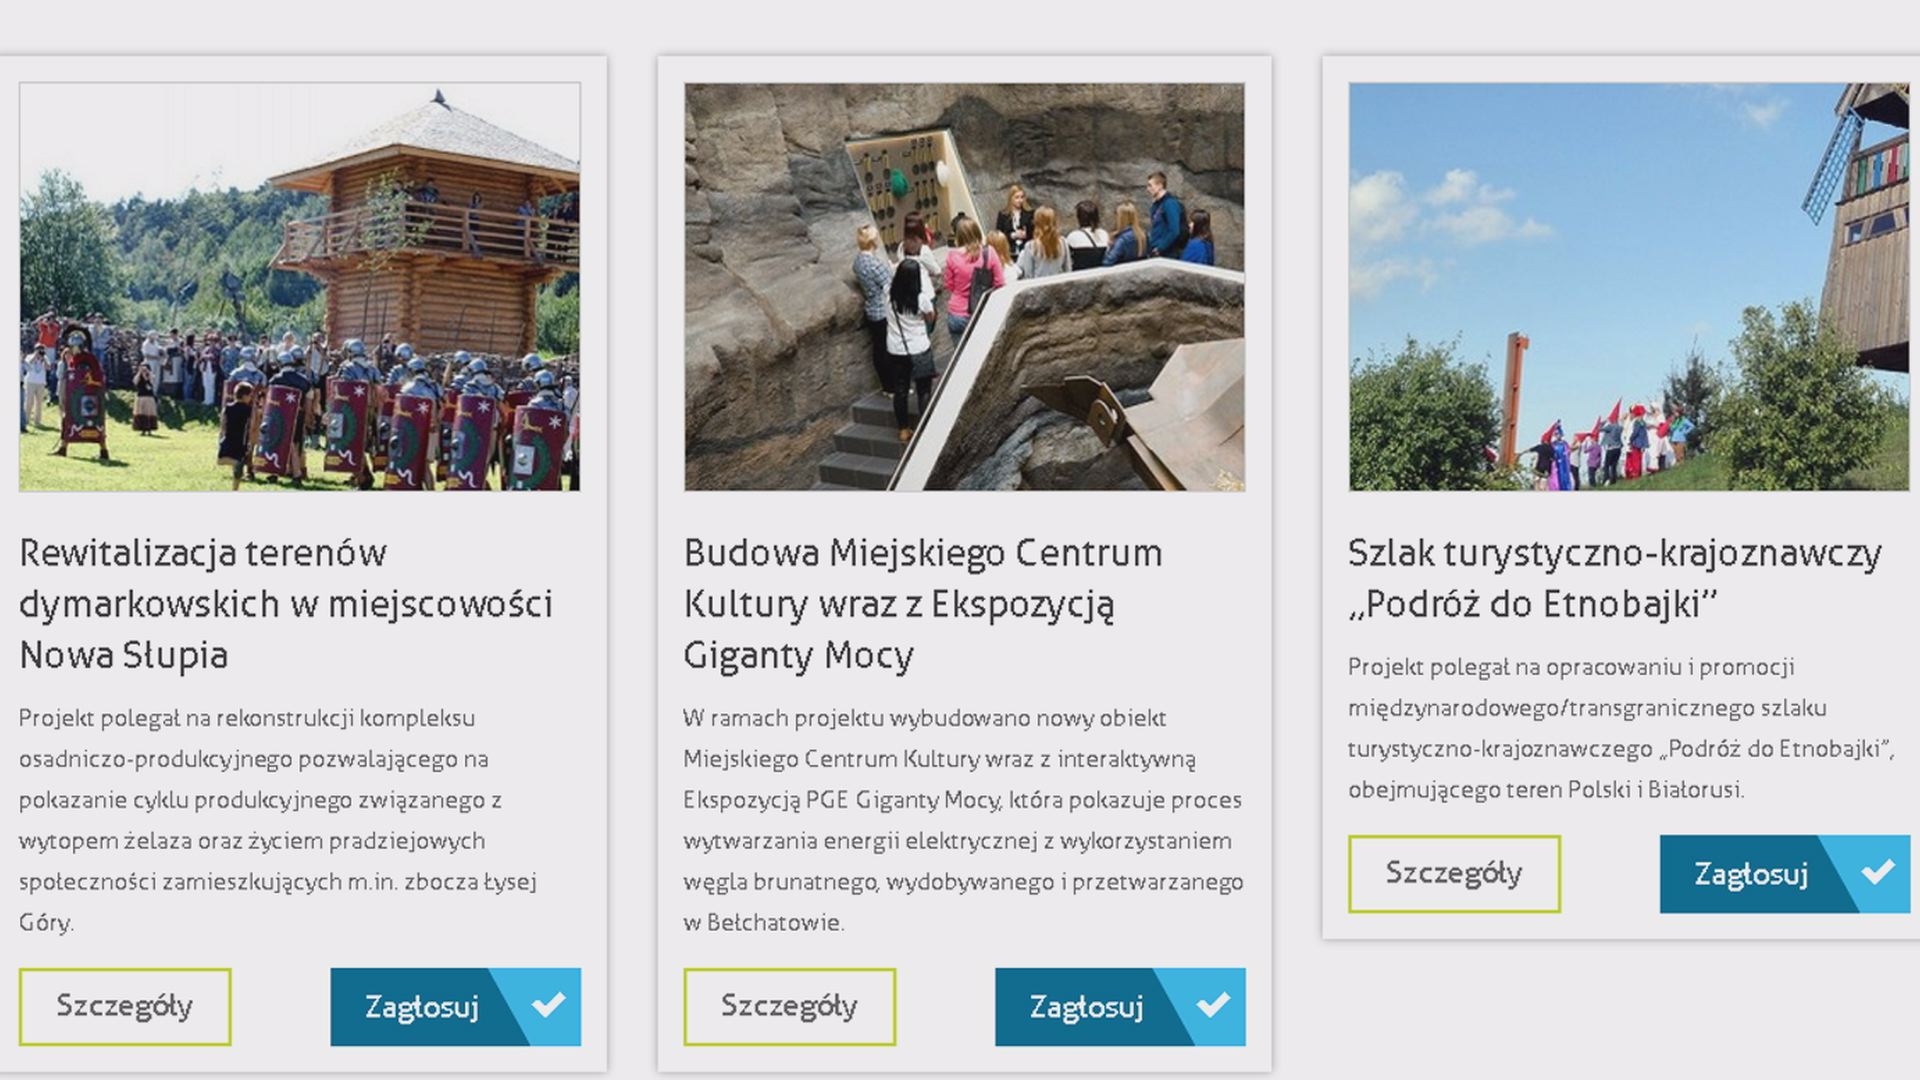1920x1080 pixels.
Task: Open Szczegóły for the Giganty Mocy project
Action: pos(790,1007)
